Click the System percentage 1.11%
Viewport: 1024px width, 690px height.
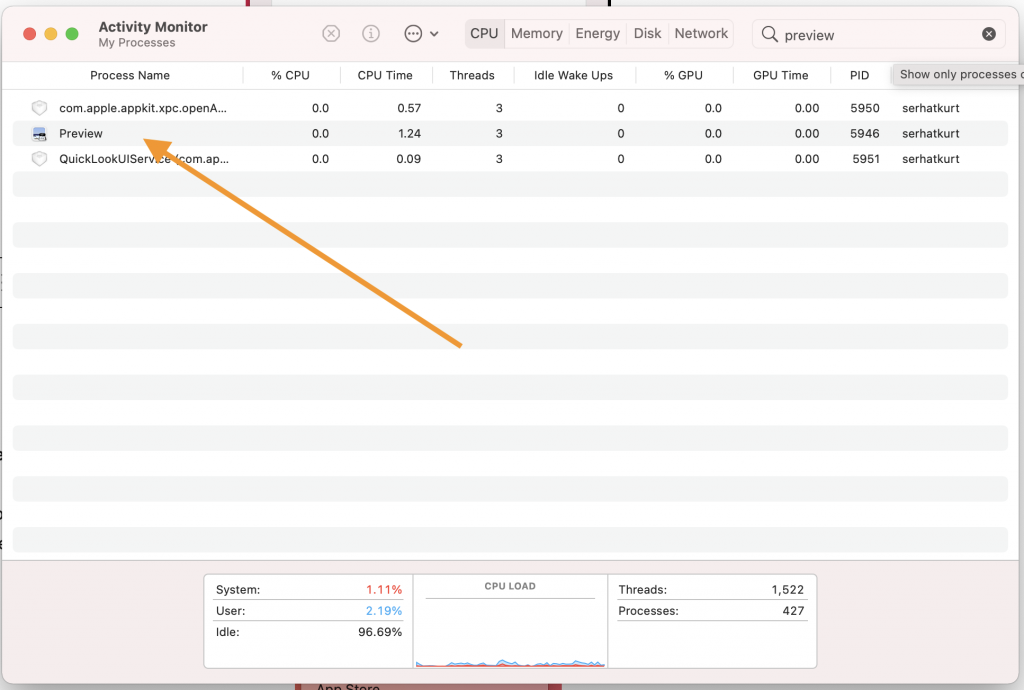click(x=384, y=589)
